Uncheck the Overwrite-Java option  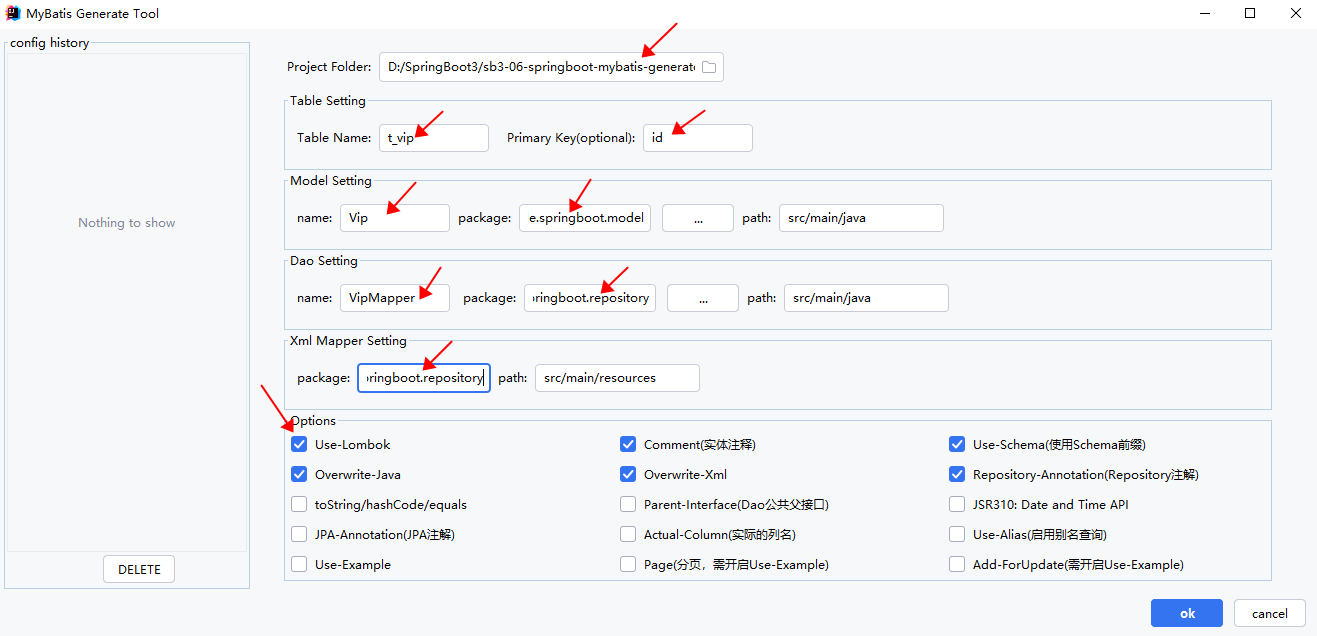[x=299, y=474]
